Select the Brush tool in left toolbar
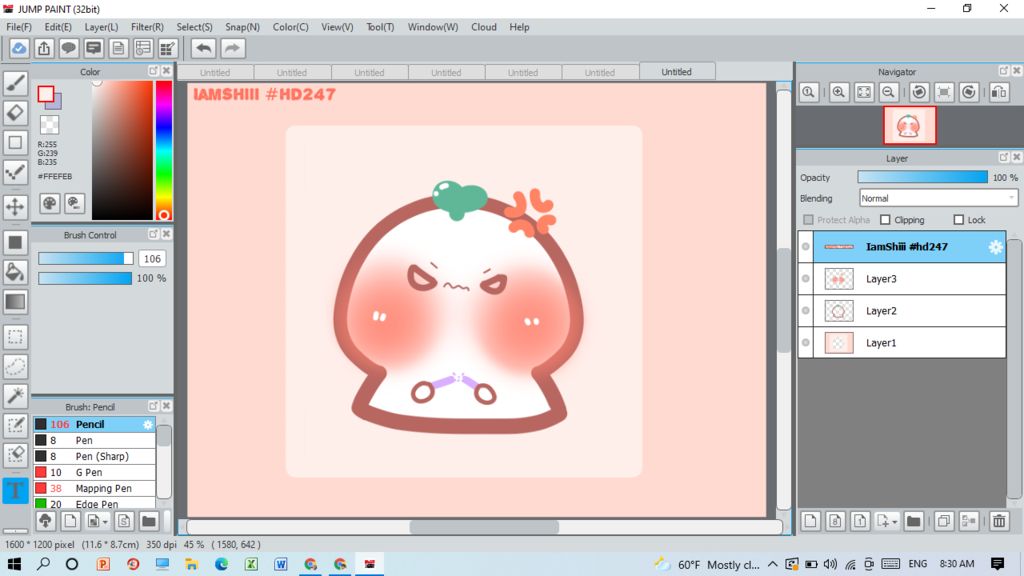 pos(15,83)
